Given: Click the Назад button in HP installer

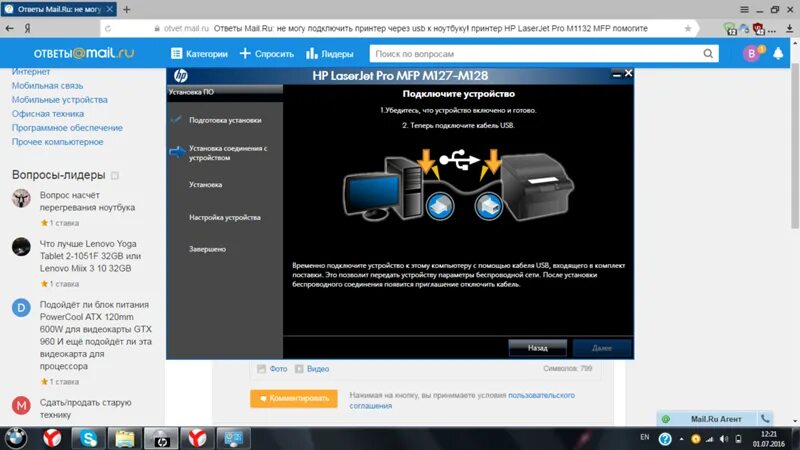Looking at the screenshot, I should 537,347.
